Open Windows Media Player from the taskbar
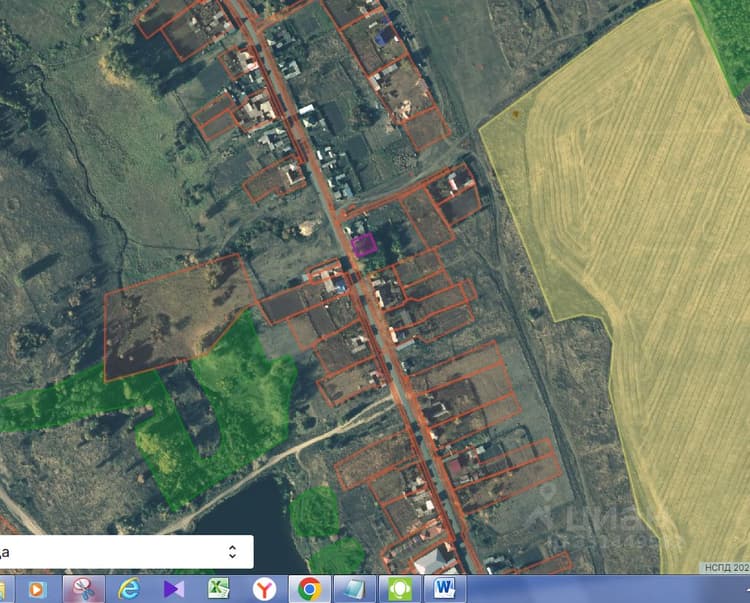 point(36,589)
